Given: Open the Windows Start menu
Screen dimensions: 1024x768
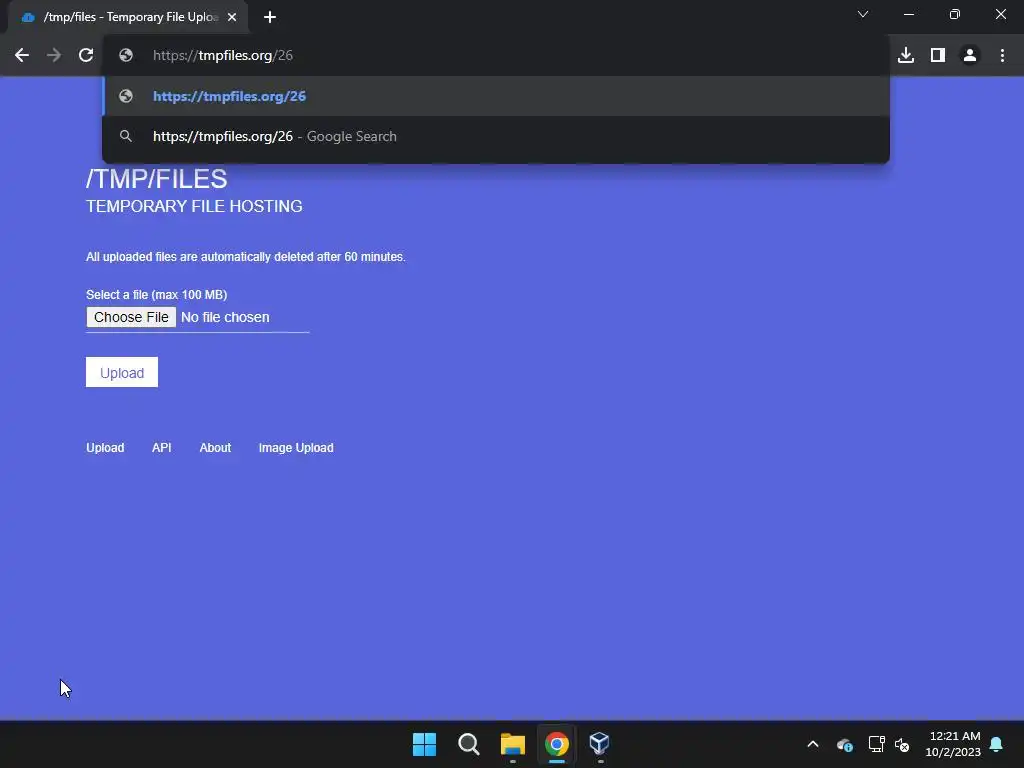Looking at the screenshot, I should tap(424, 744).
